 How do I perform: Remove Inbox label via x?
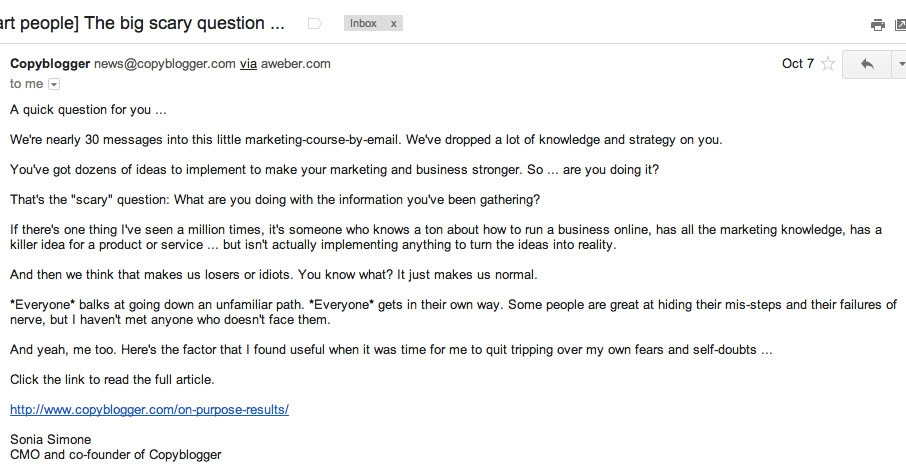pos(393,24)
